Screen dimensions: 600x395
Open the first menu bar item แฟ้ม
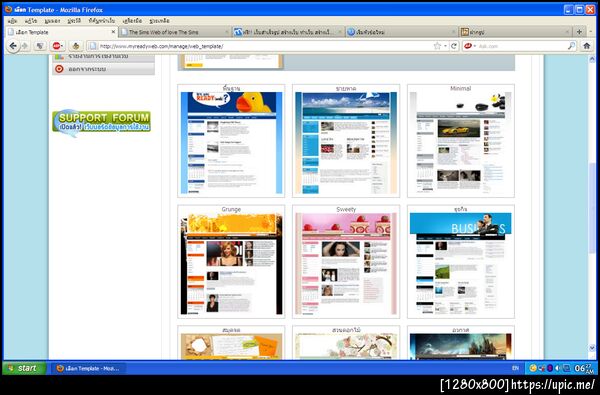coord(12,21)
